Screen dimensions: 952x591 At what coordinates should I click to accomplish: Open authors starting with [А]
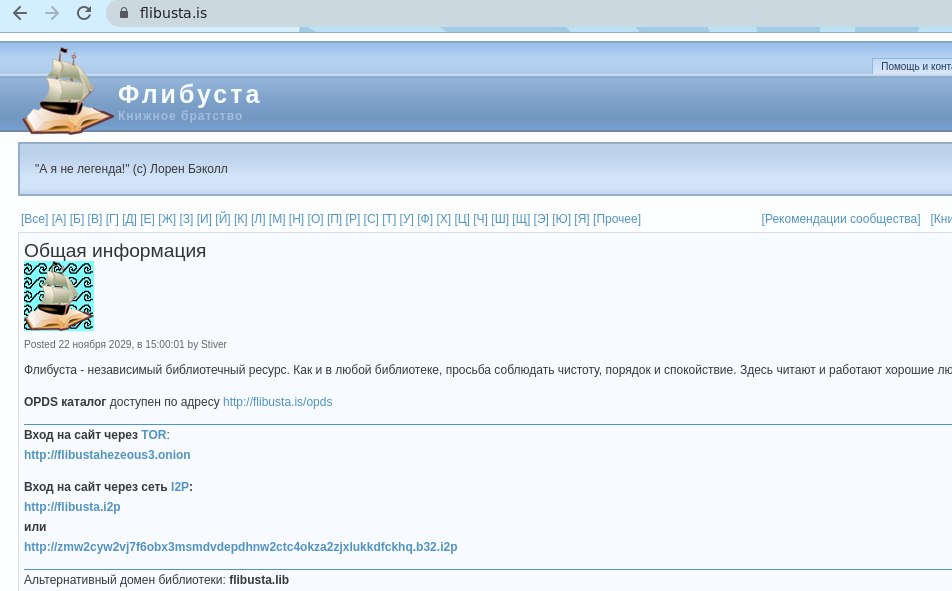click(59, 219)
